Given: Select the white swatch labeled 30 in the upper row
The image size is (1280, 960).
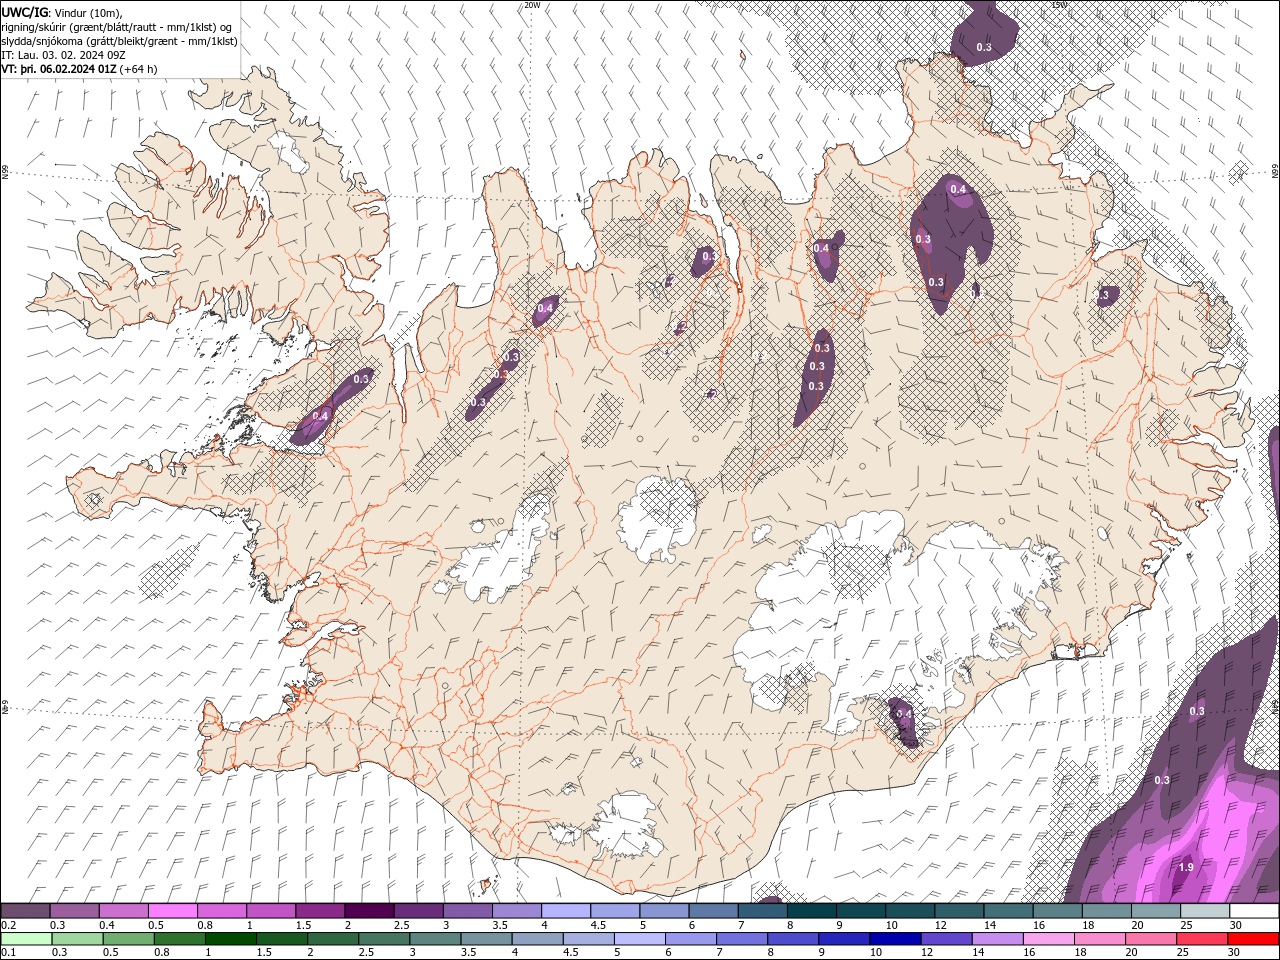Looking at the screenshot, I should [x=1255, y=911].
